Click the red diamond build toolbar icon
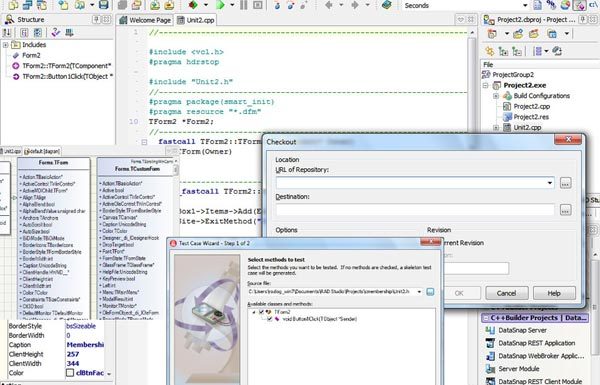 click(x=193, y=5)
